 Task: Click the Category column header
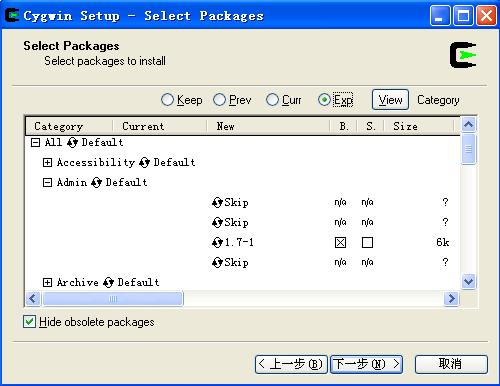tap(69, 126)
